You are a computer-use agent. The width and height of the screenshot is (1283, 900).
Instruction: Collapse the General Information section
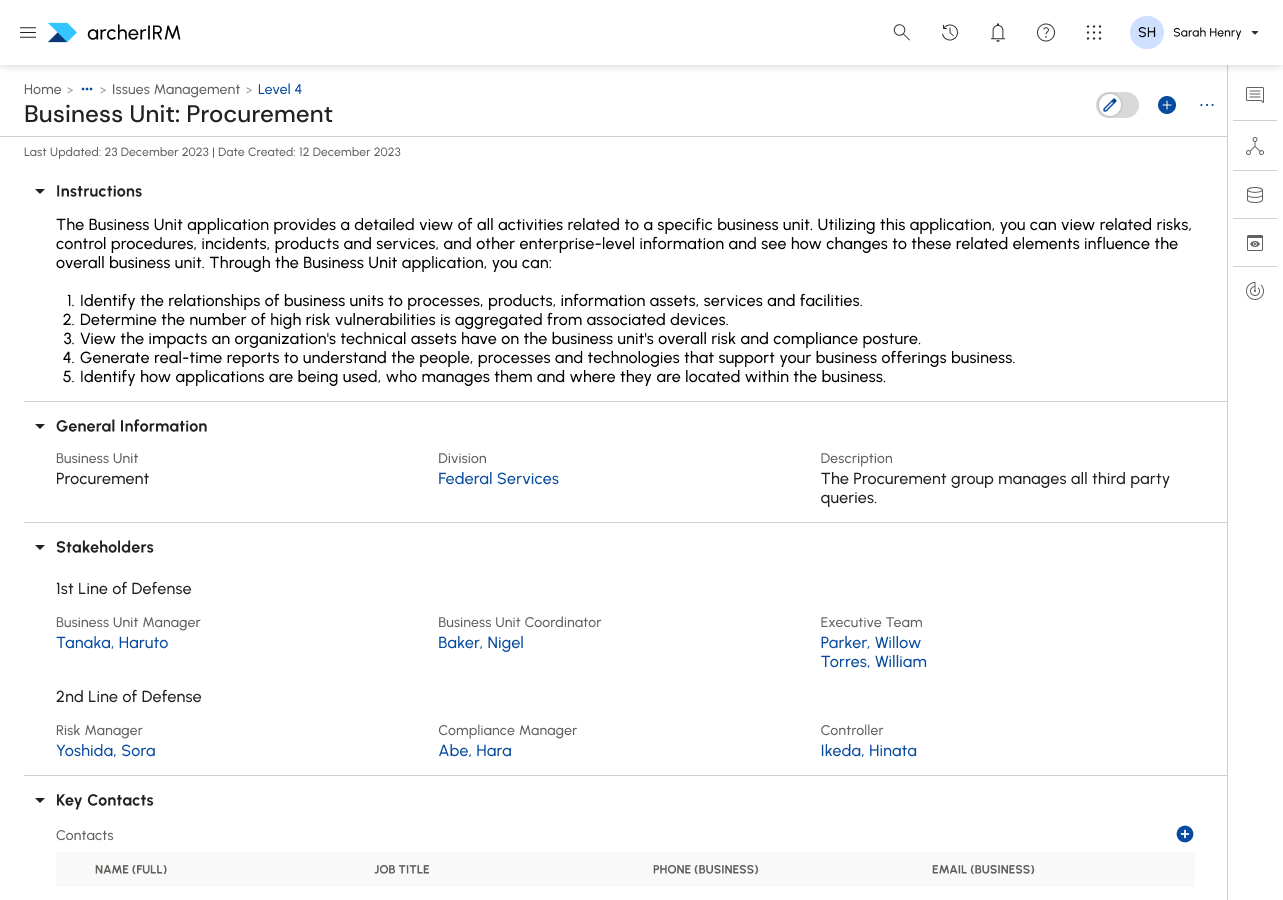(x=40, y=426)
